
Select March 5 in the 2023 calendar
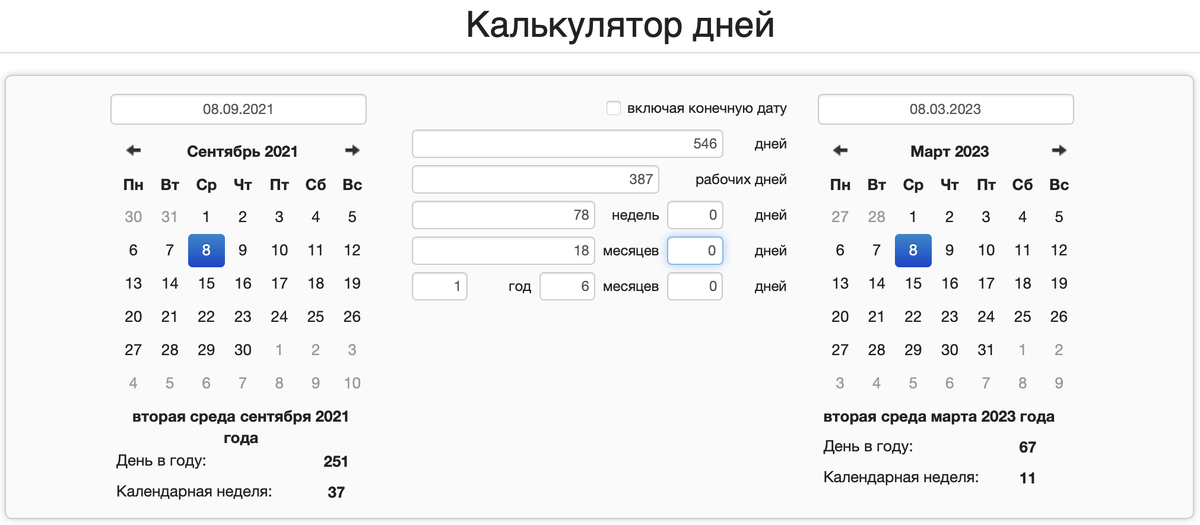coord(1059,217)
